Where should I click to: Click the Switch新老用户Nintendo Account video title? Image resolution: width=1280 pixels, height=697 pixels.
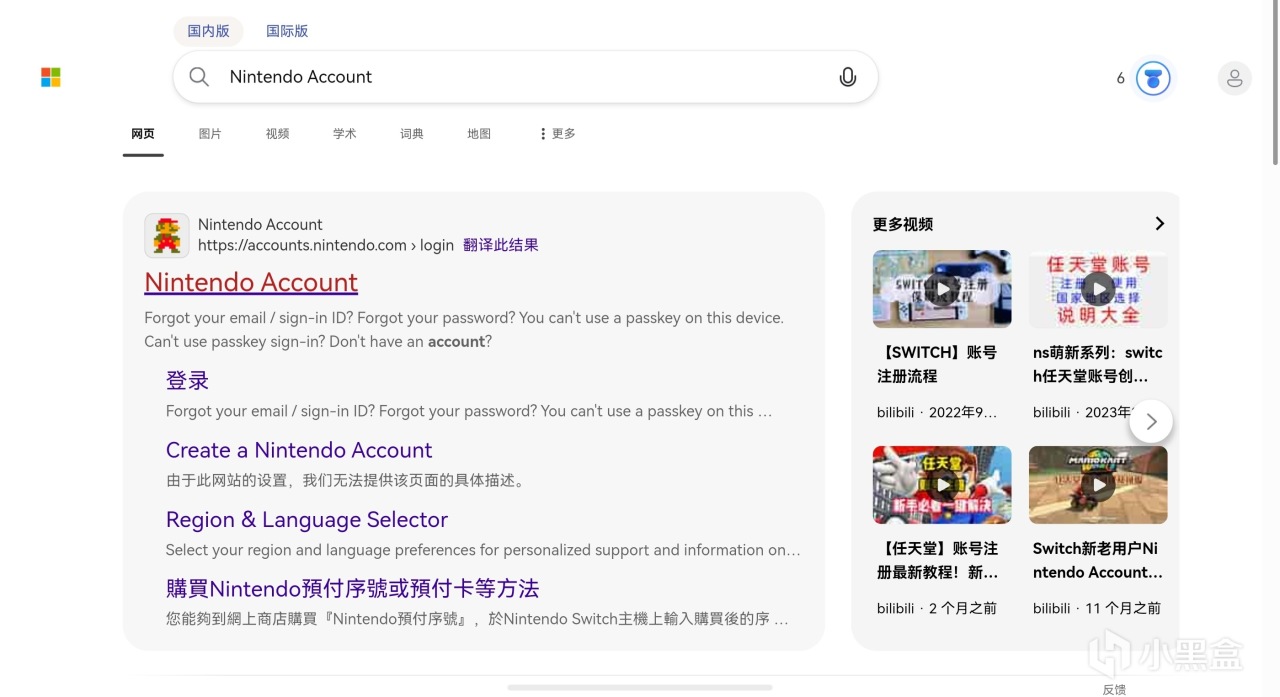pos(1098,560)
